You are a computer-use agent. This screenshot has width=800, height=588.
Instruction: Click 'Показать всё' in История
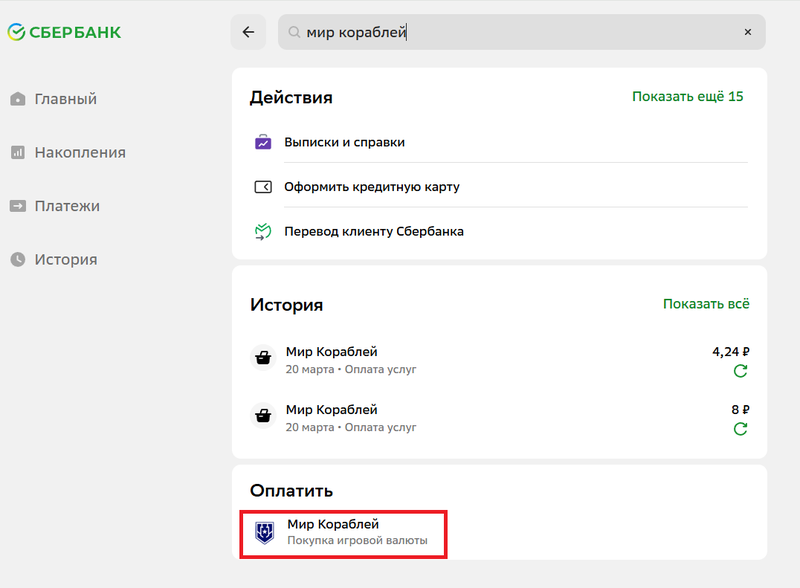706,304
